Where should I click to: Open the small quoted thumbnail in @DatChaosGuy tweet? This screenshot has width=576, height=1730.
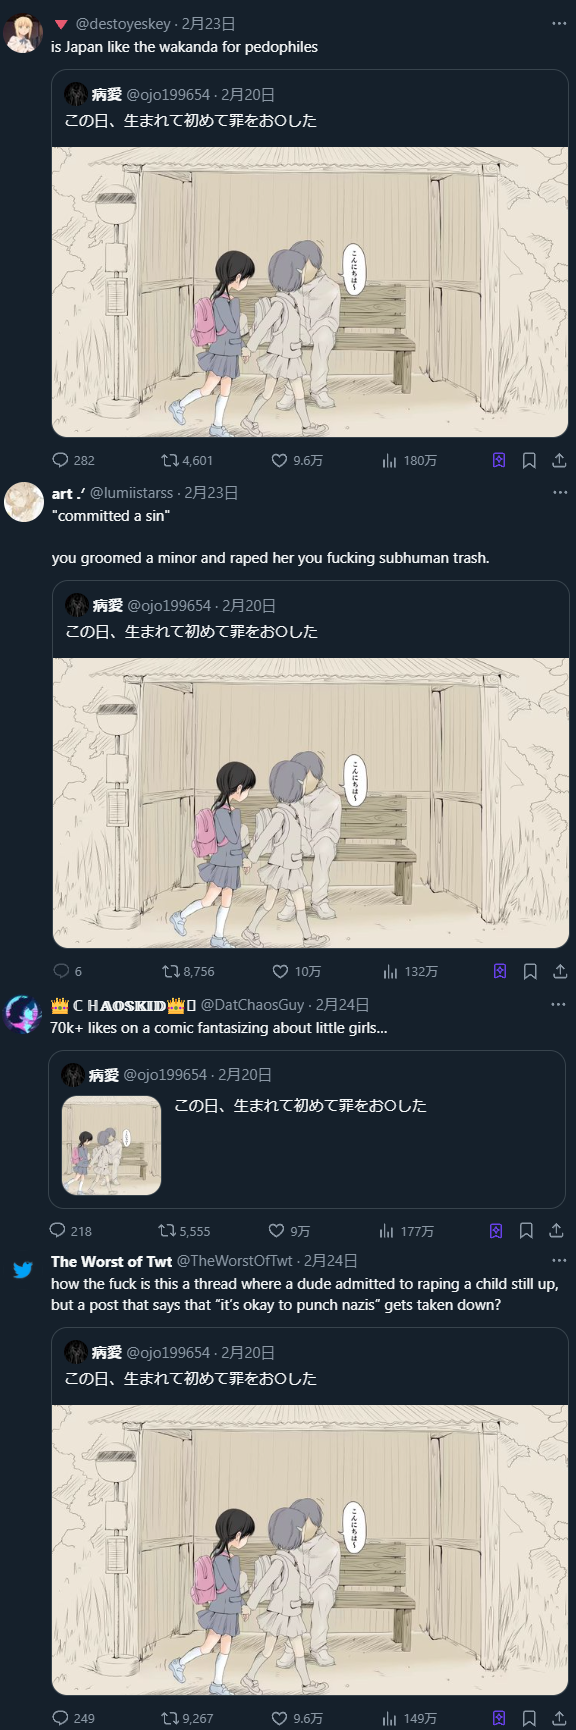click(x=112, y=1146)
